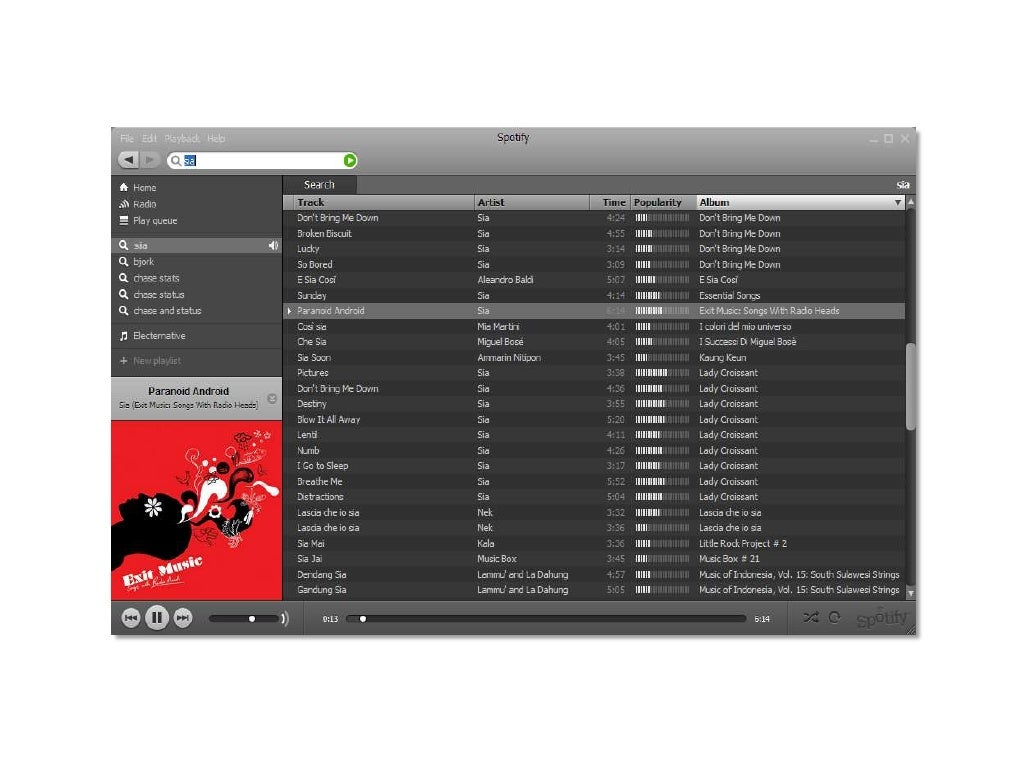The image size is (1024, 768).
Task: Sort by Time column header
Action: 610,202
